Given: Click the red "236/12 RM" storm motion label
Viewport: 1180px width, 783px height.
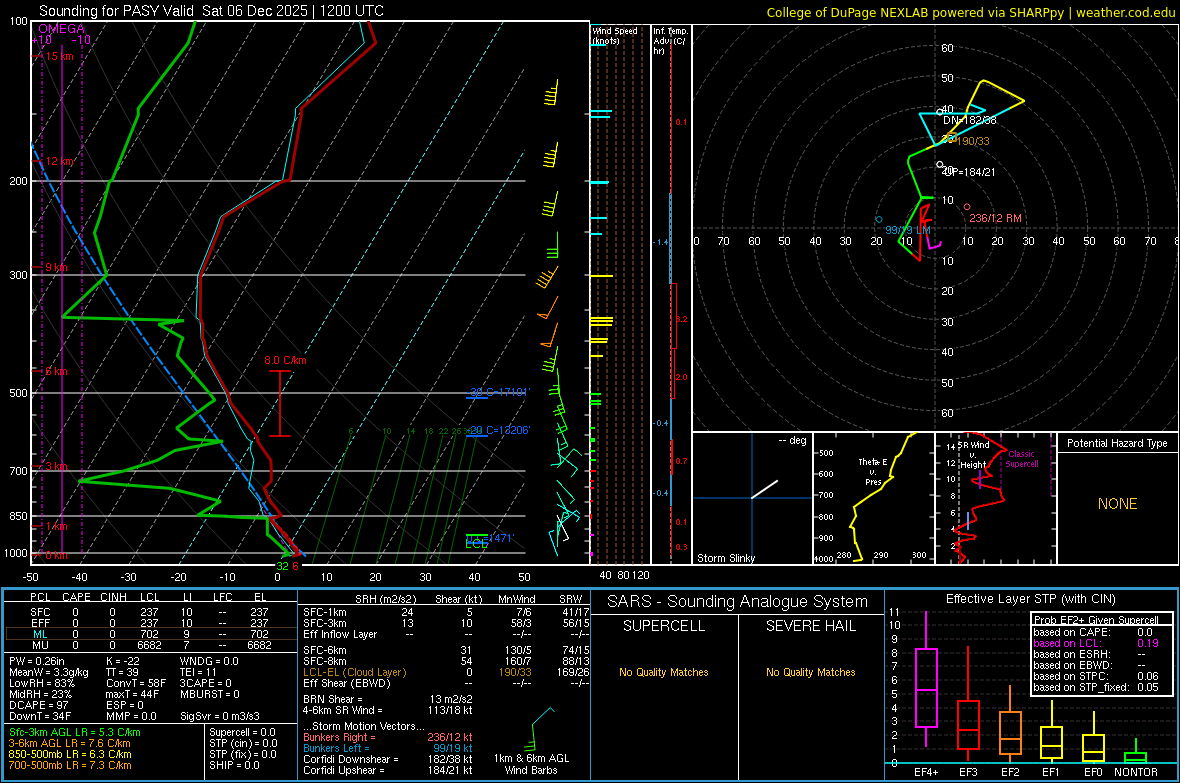Looking at the screenshot, I should [995, 218].
